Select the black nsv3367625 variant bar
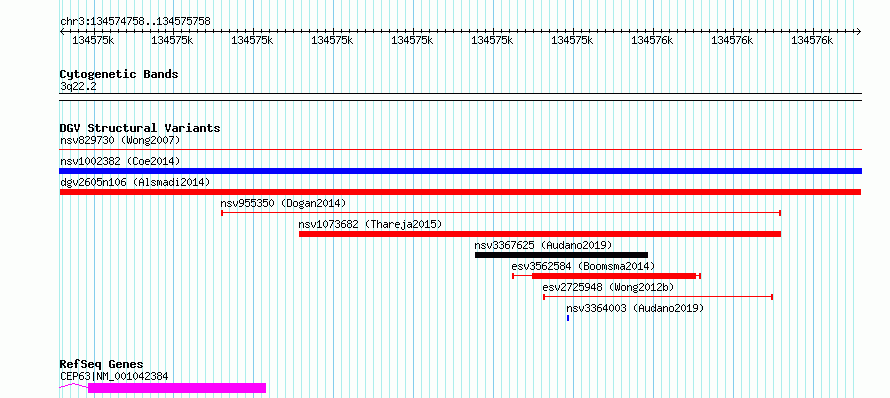 pyautogui.click(x=561, y=255)
